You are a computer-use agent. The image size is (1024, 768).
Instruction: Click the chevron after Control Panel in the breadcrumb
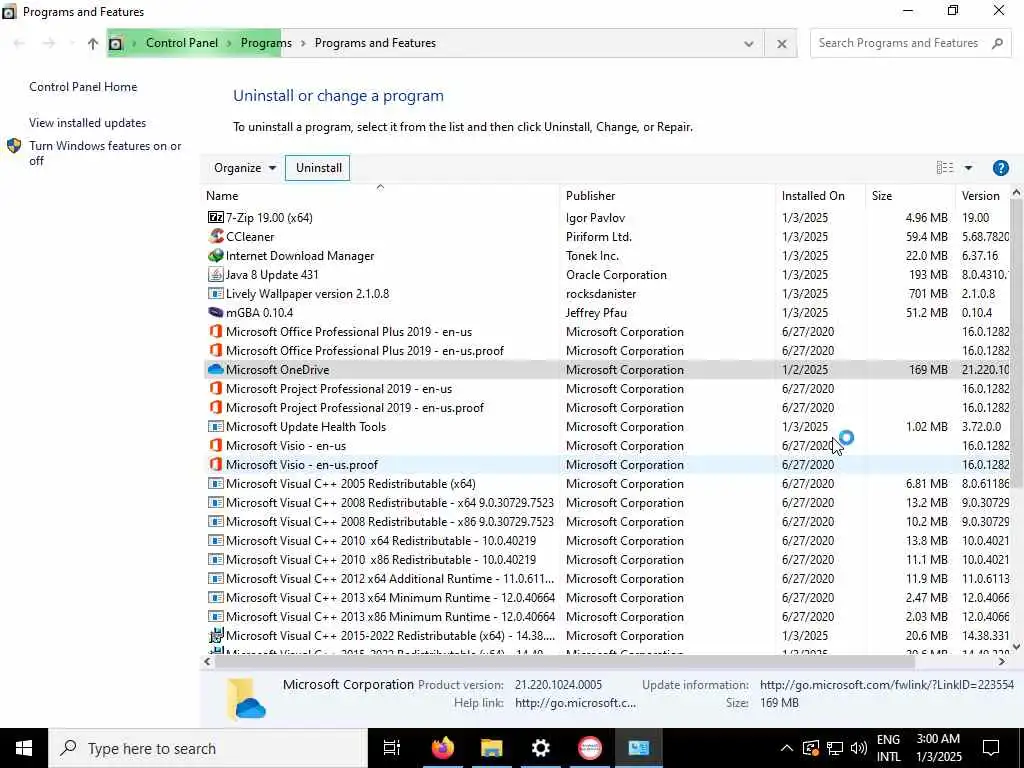(229, 43)
